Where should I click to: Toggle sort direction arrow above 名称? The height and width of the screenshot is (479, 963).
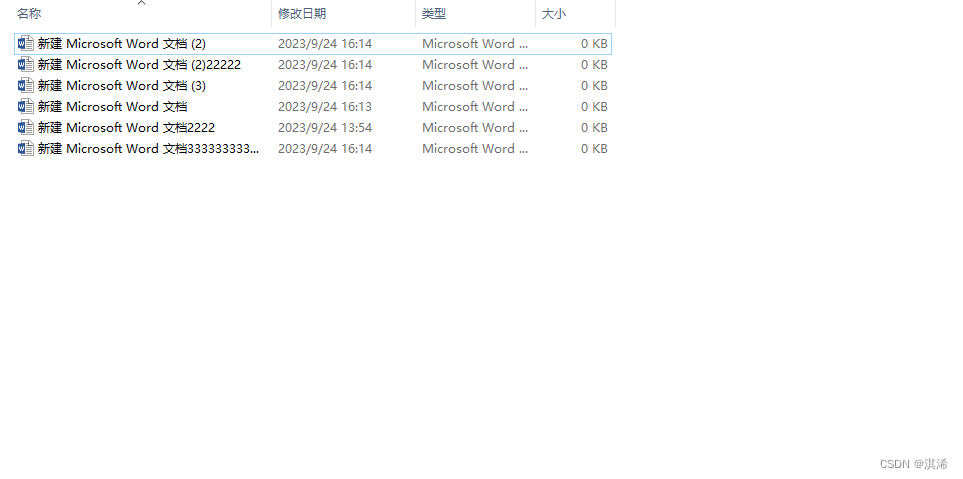click(141, 3)
